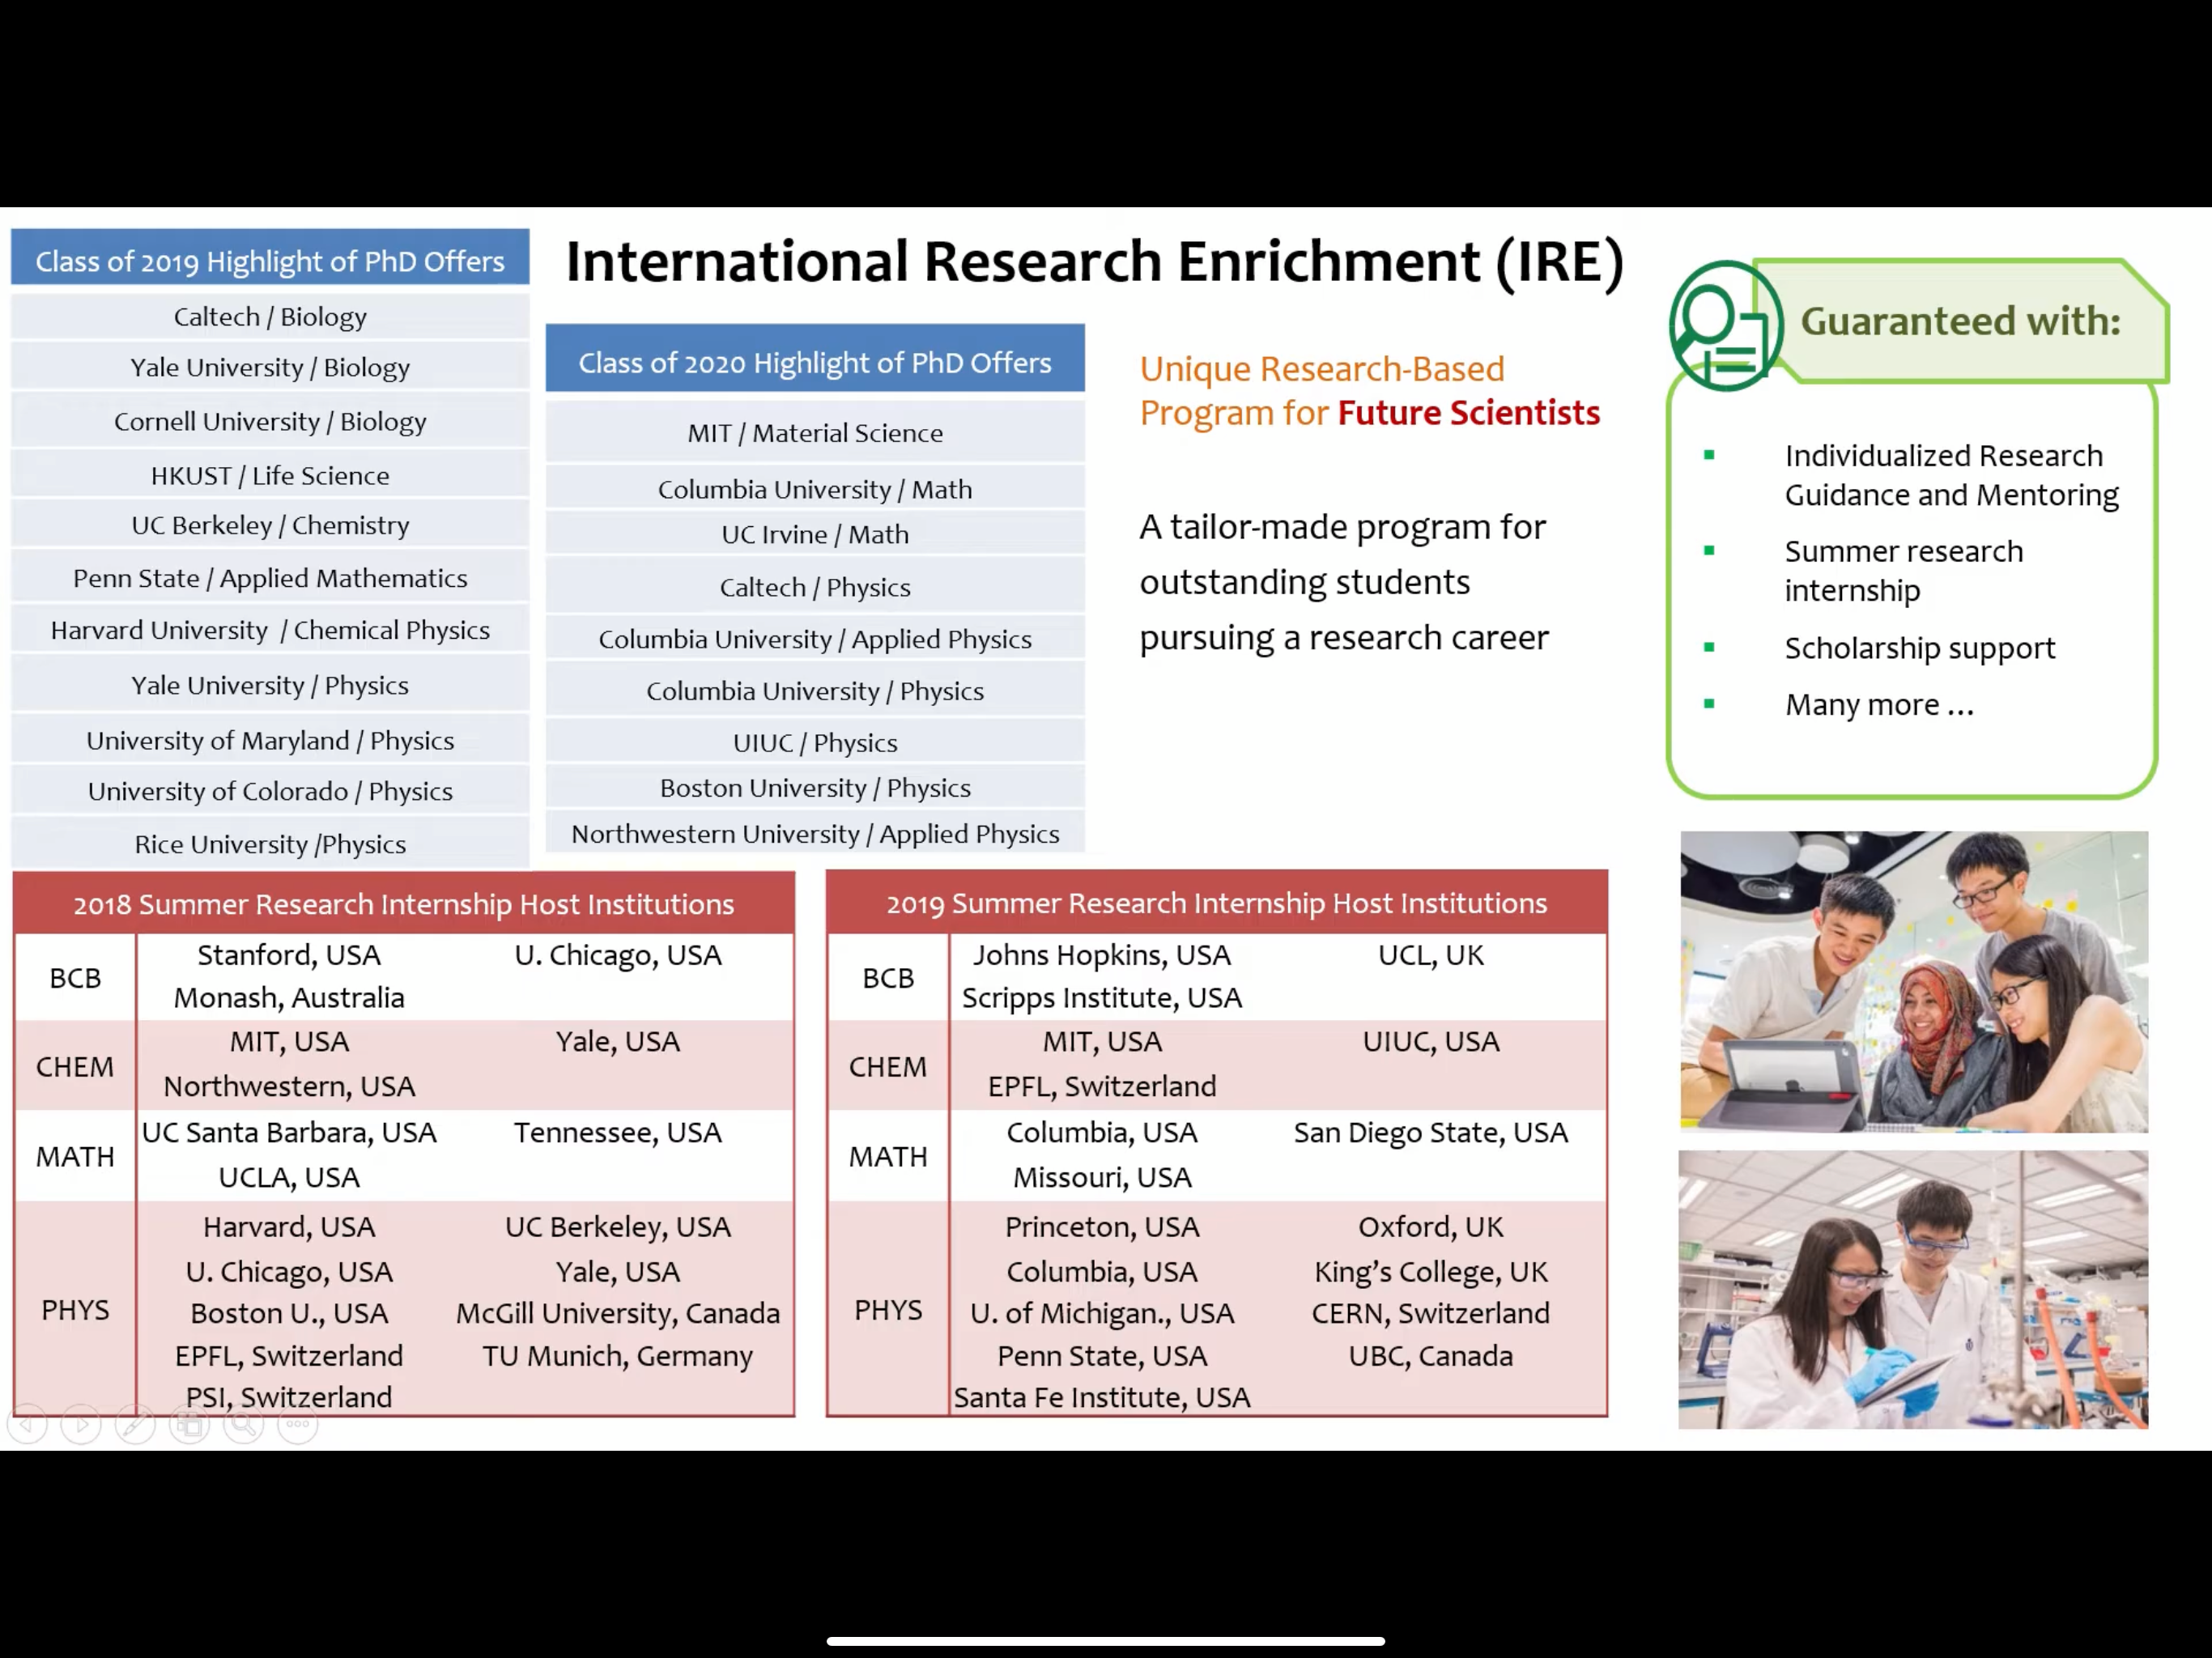Screen dimensions: 2212x1658
Task: Click the Many more ... bullet
Action: [x=1879, y=704]
